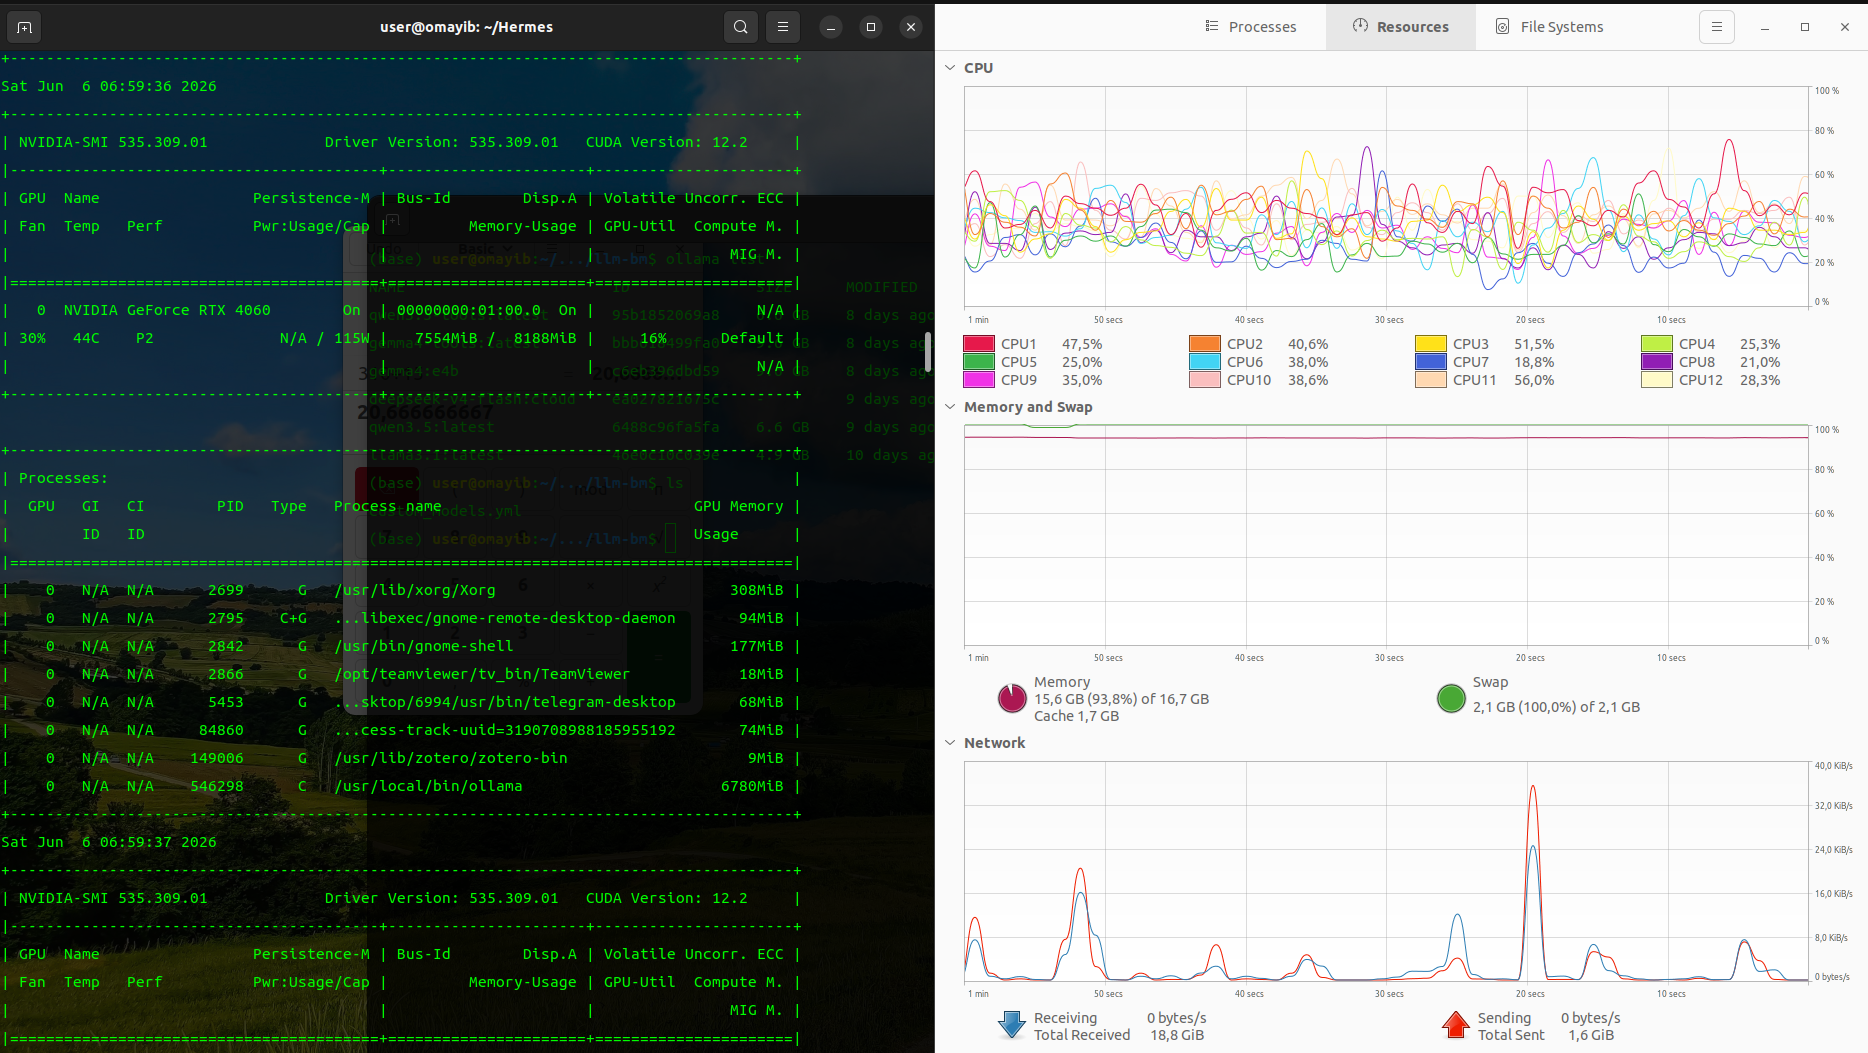Collapse the Memory and Swap section
The height and width of the screenshot is (1053, 1868).
pyautogui.click(x=950, y=407)
